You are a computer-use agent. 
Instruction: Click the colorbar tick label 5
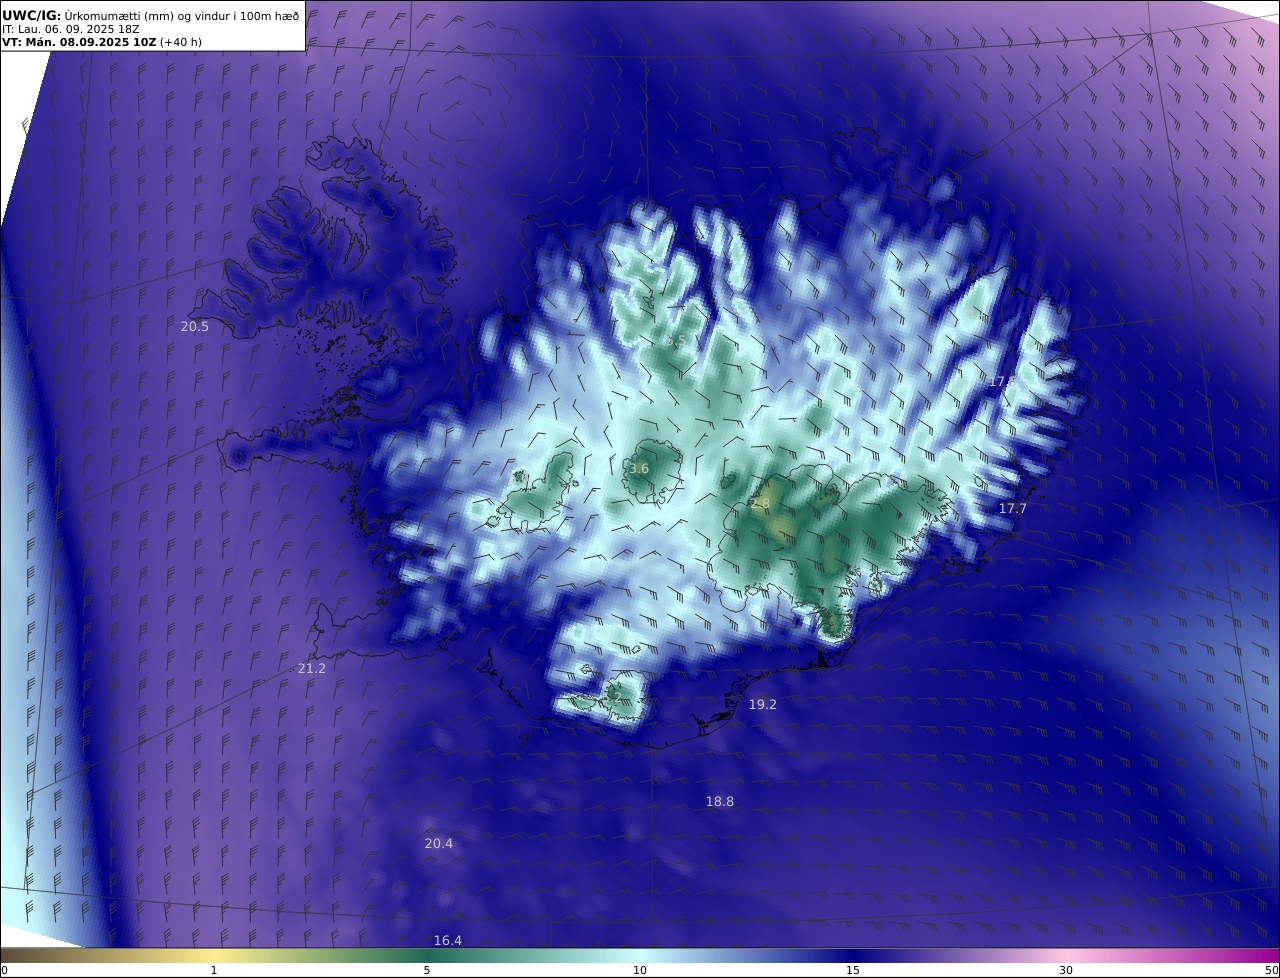click(427, 970)
